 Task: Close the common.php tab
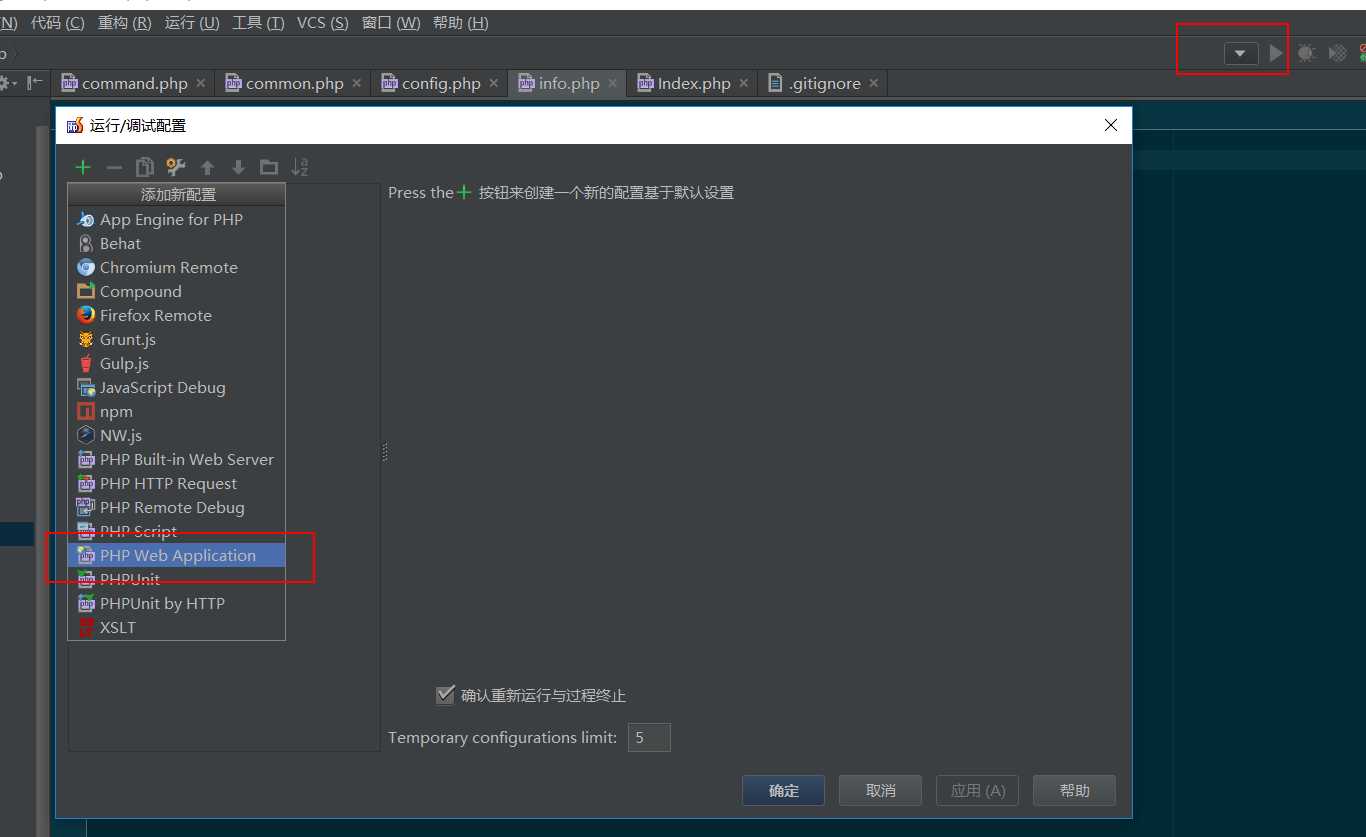tap(357, 83)
